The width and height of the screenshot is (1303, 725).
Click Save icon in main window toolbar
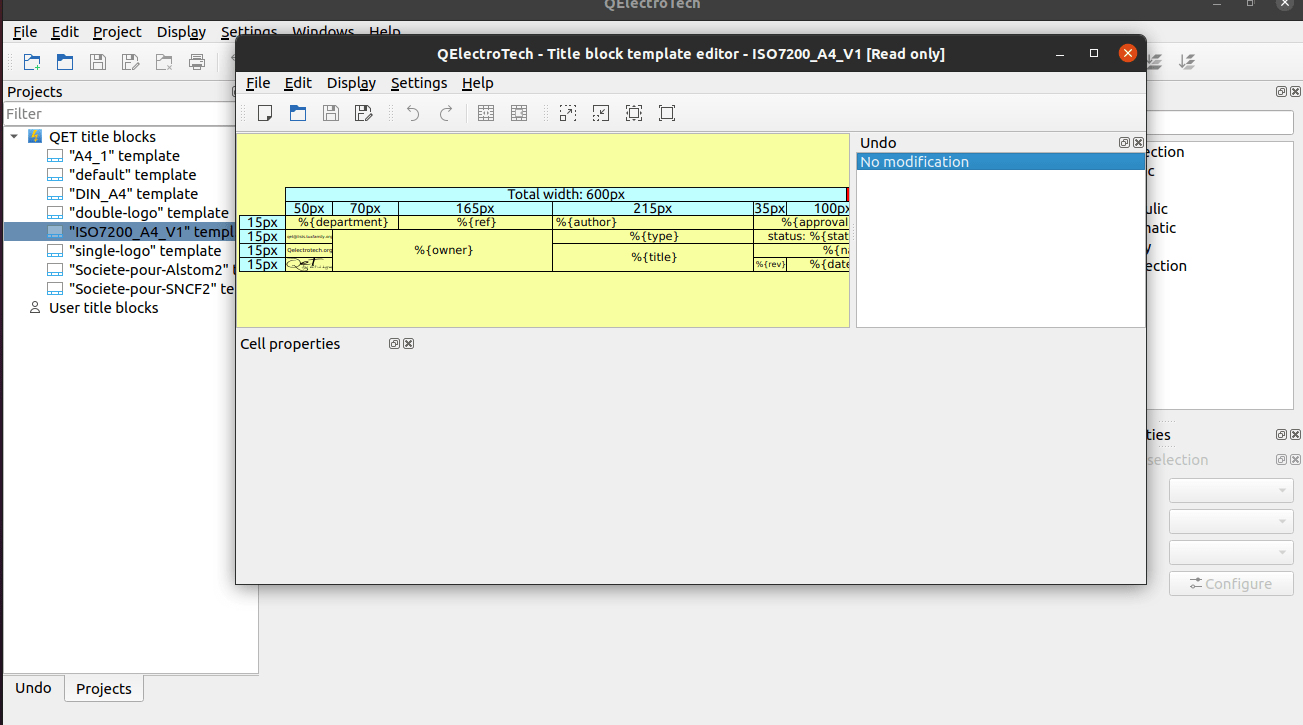coord(98,62)
